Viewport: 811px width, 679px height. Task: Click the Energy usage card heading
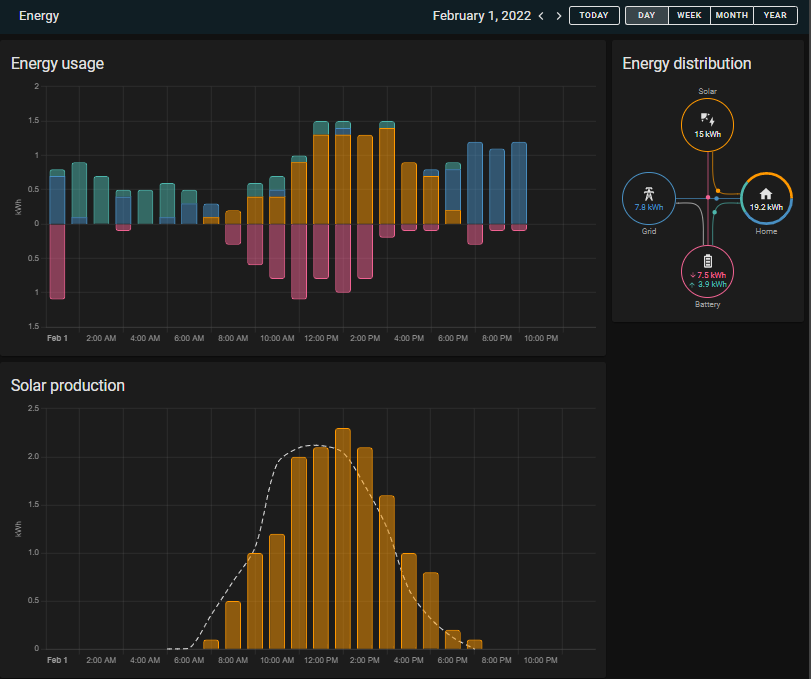tap(57, 64)
